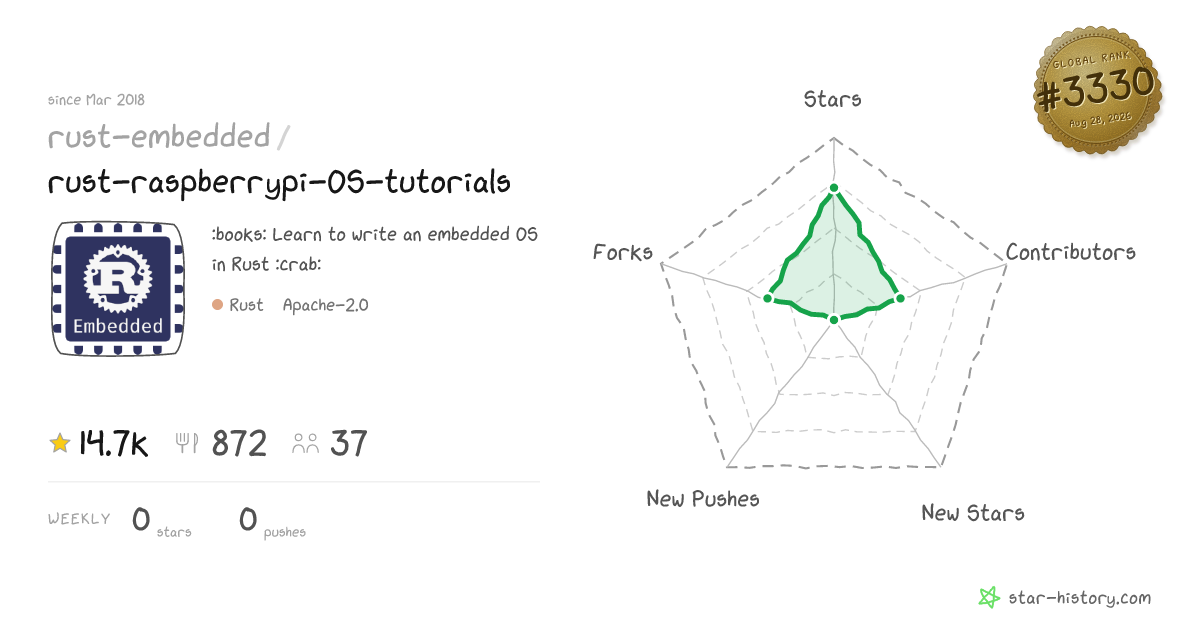Click the Stars data point on radar chart
The height and width of the screenshot is (630, 1200).
coord(832,187)
